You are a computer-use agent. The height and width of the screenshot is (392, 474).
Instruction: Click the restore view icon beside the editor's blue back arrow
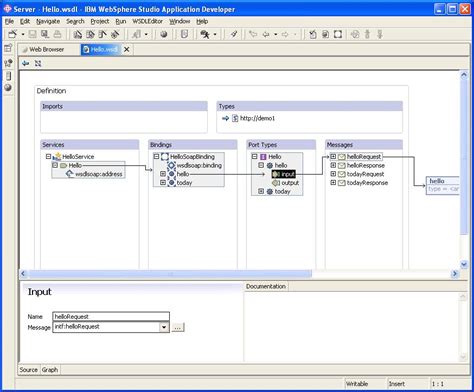[38, 63]
